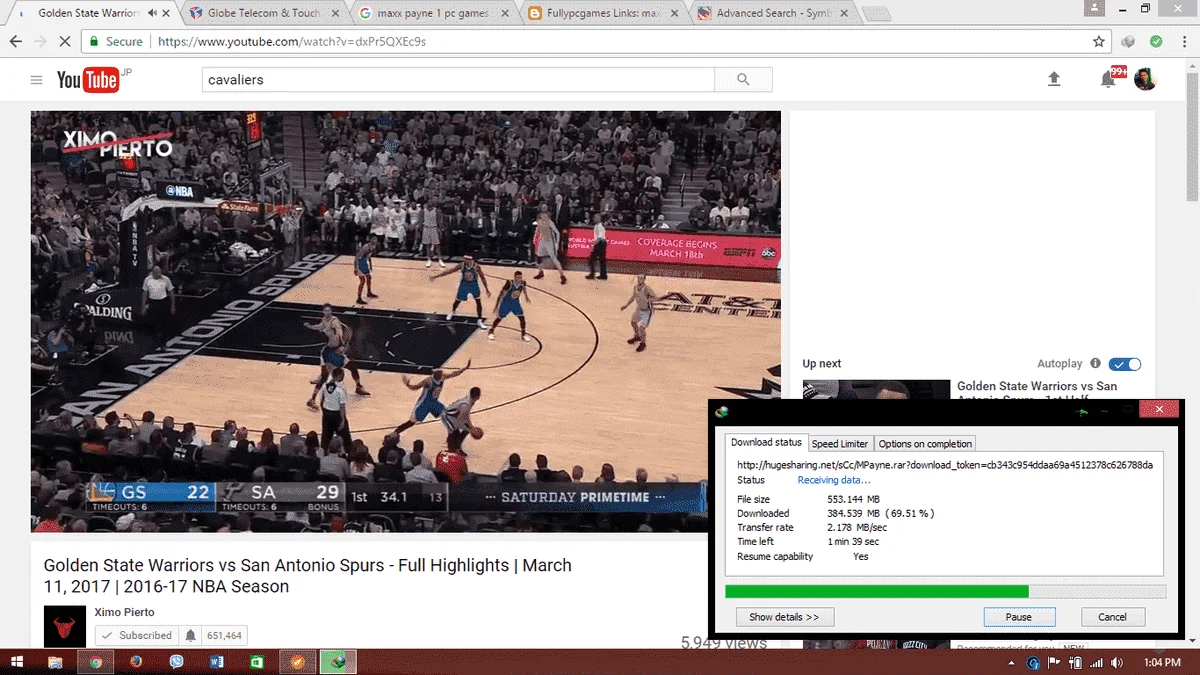The width and height of the screenshot is (1200, 675).
Task: Click the video title Golden State Warriors vs San Antonio
Action: 307,576
